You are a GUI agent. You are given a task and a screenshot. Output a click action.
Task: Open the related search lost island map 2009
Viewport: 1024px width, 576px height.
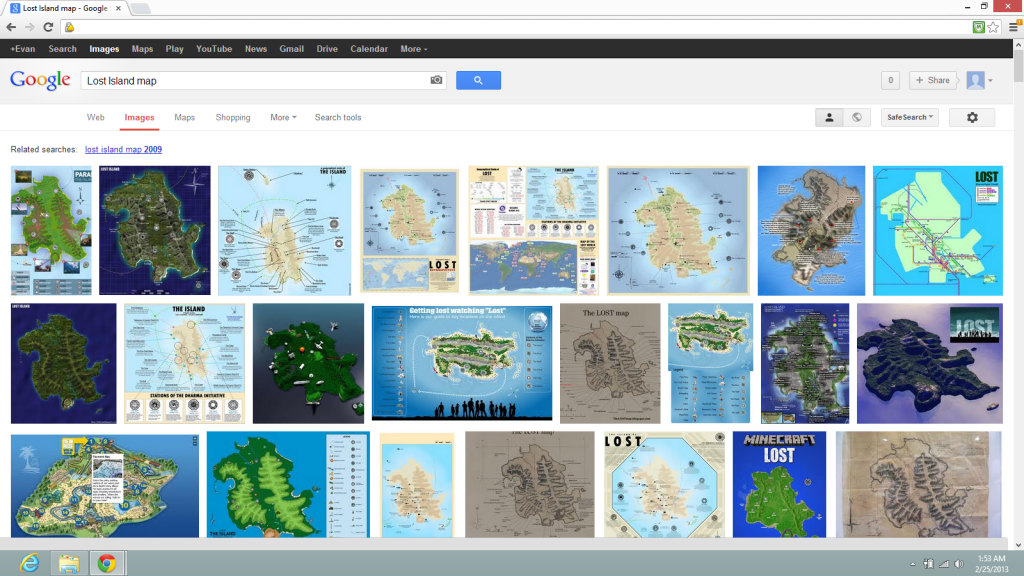(x=123, y=150)
